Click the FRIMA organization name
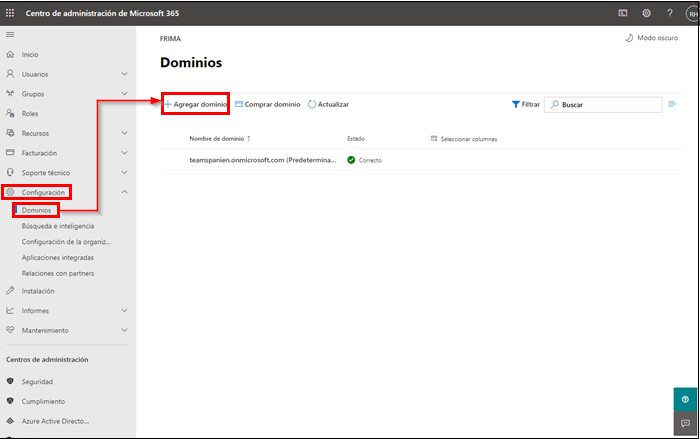Screen dimensions: 700x439 [170, 39]
